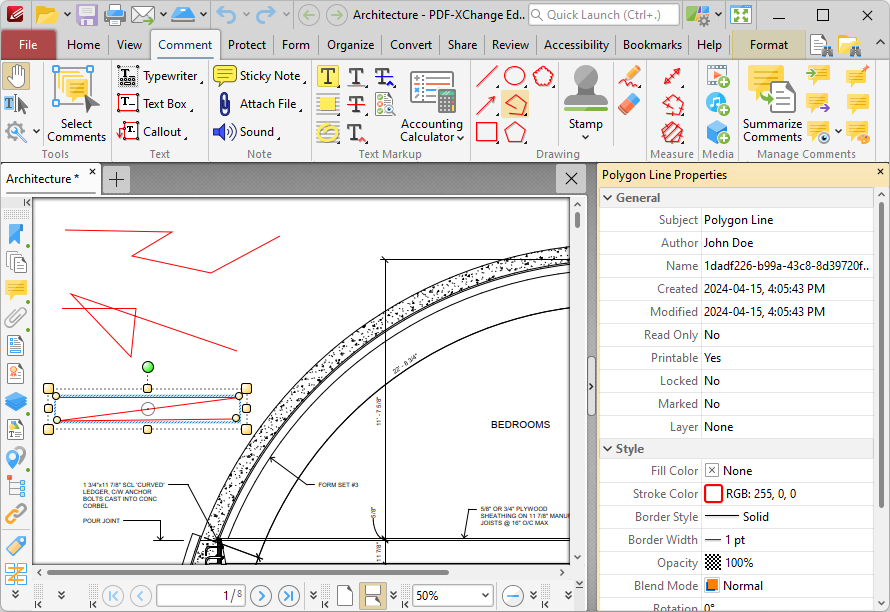
Task: Select the Arrow drawing tool
Action: [487, 104]
